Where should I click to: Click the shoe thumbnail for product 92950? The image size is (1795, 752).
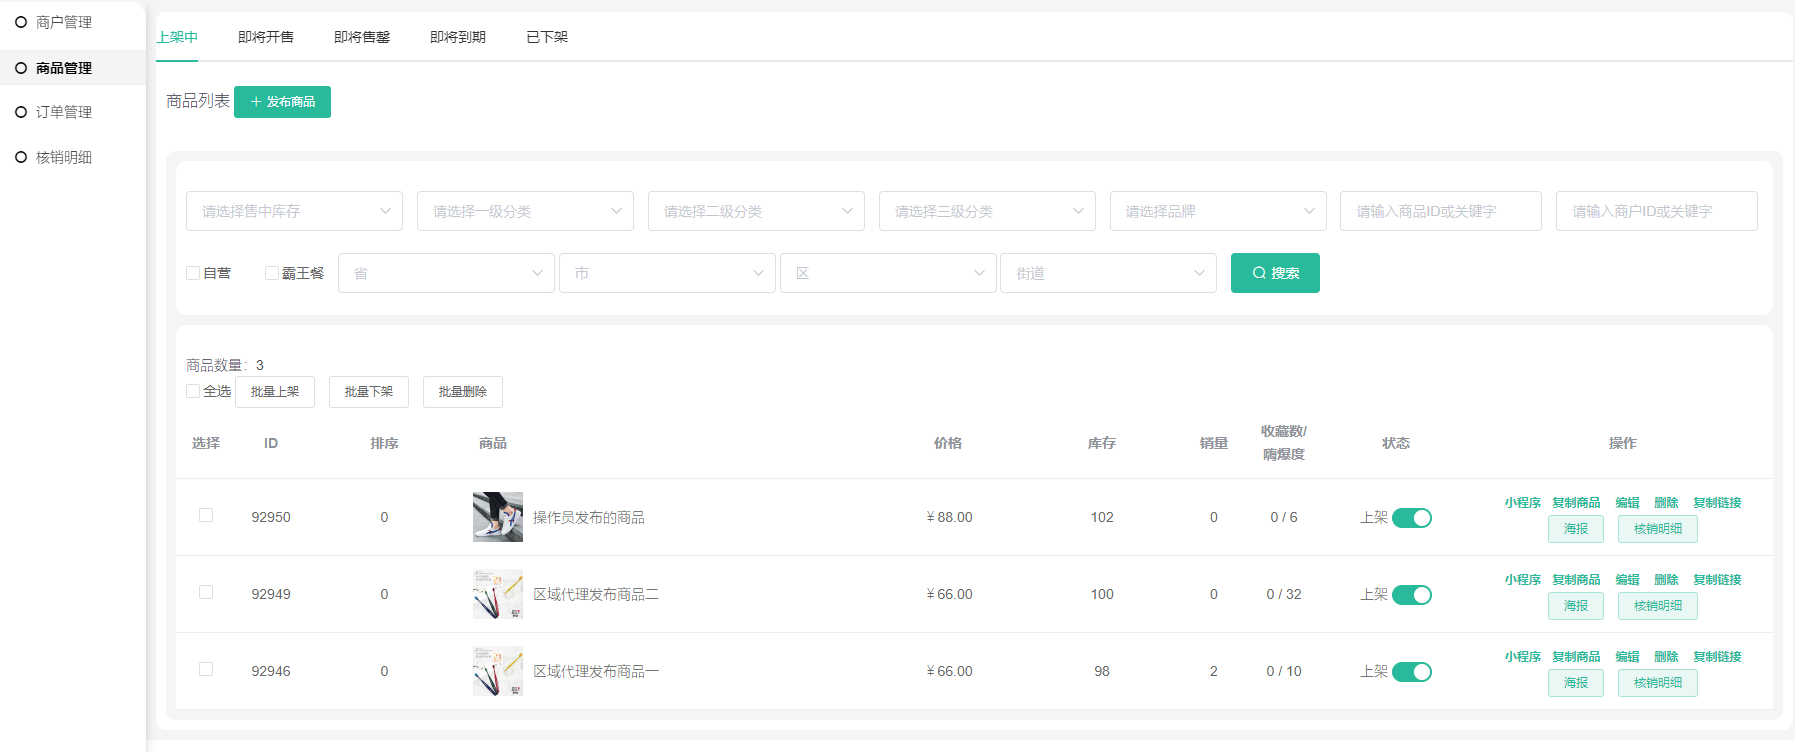pyautogui.click(x=497, y=517)
